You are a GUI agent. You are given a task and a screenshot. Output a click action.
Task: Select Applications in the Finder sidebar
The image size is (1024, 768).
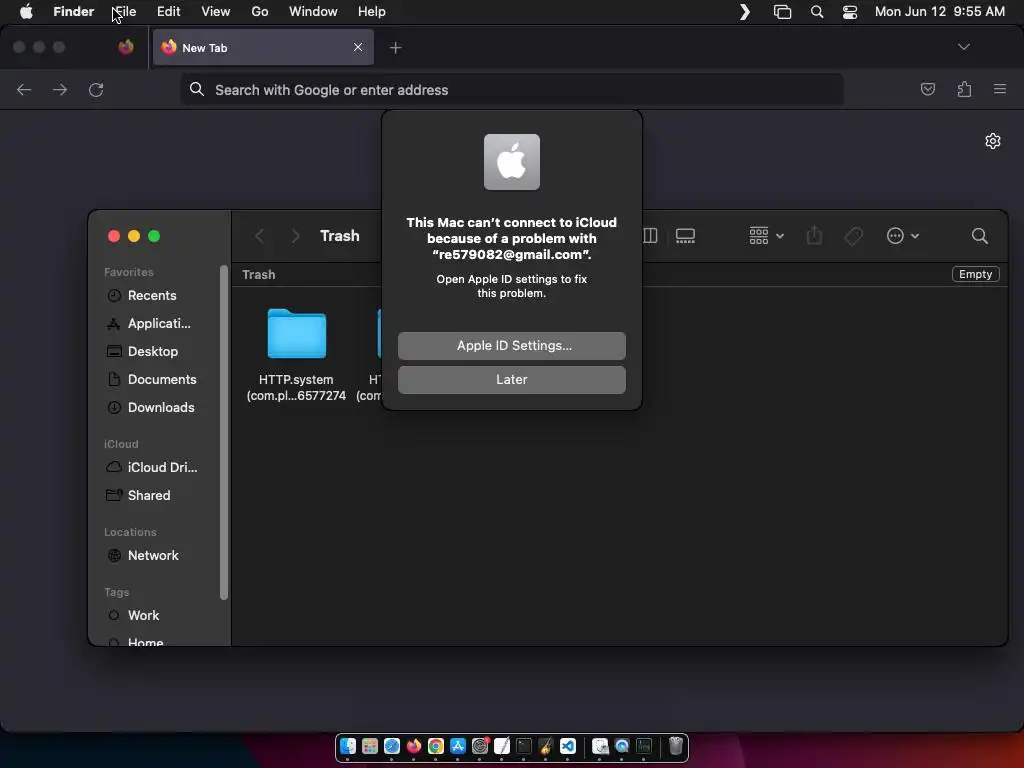pos(161,323)
